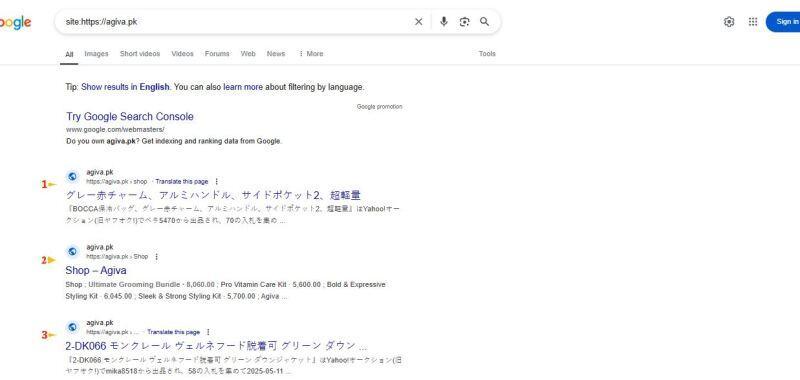This screenshot has height=380, width=800.
Task: Click the learn more link about language filtering
Action: click(x=243, y=87)
